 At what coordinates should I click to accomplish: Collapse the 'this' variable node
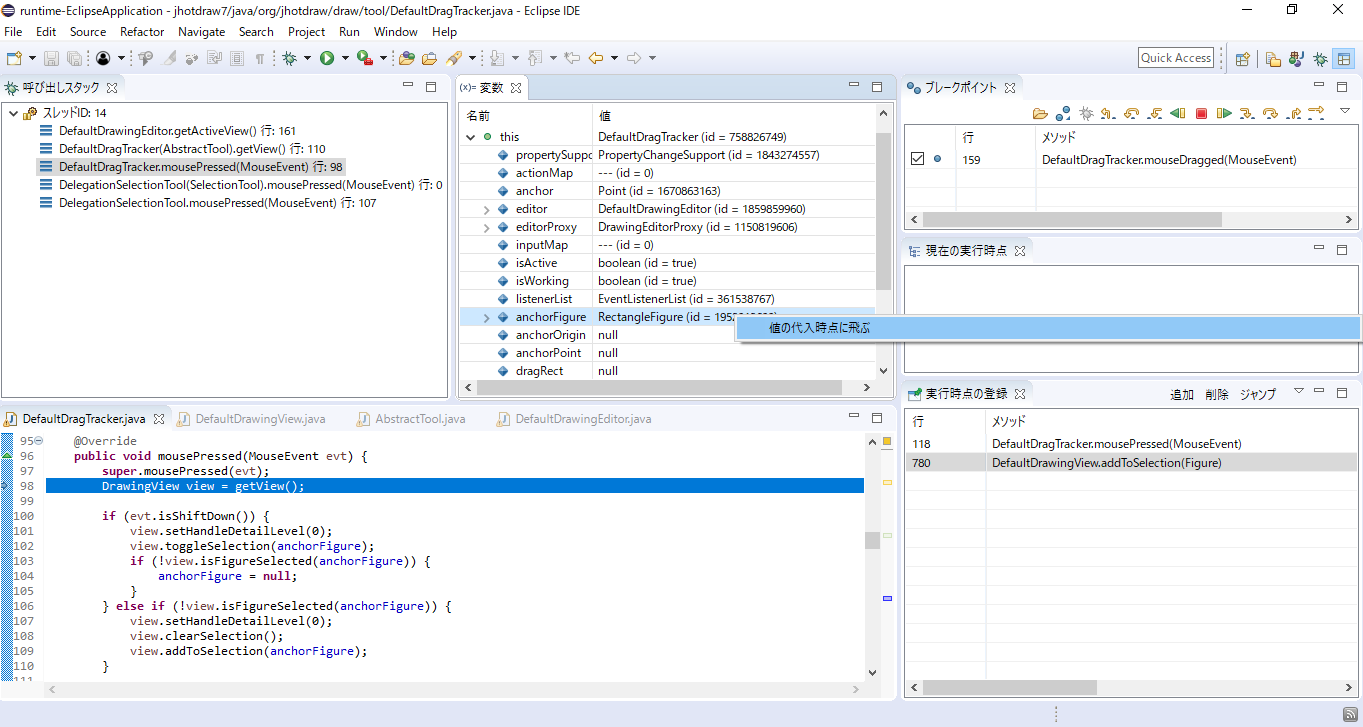click(470, 137)
